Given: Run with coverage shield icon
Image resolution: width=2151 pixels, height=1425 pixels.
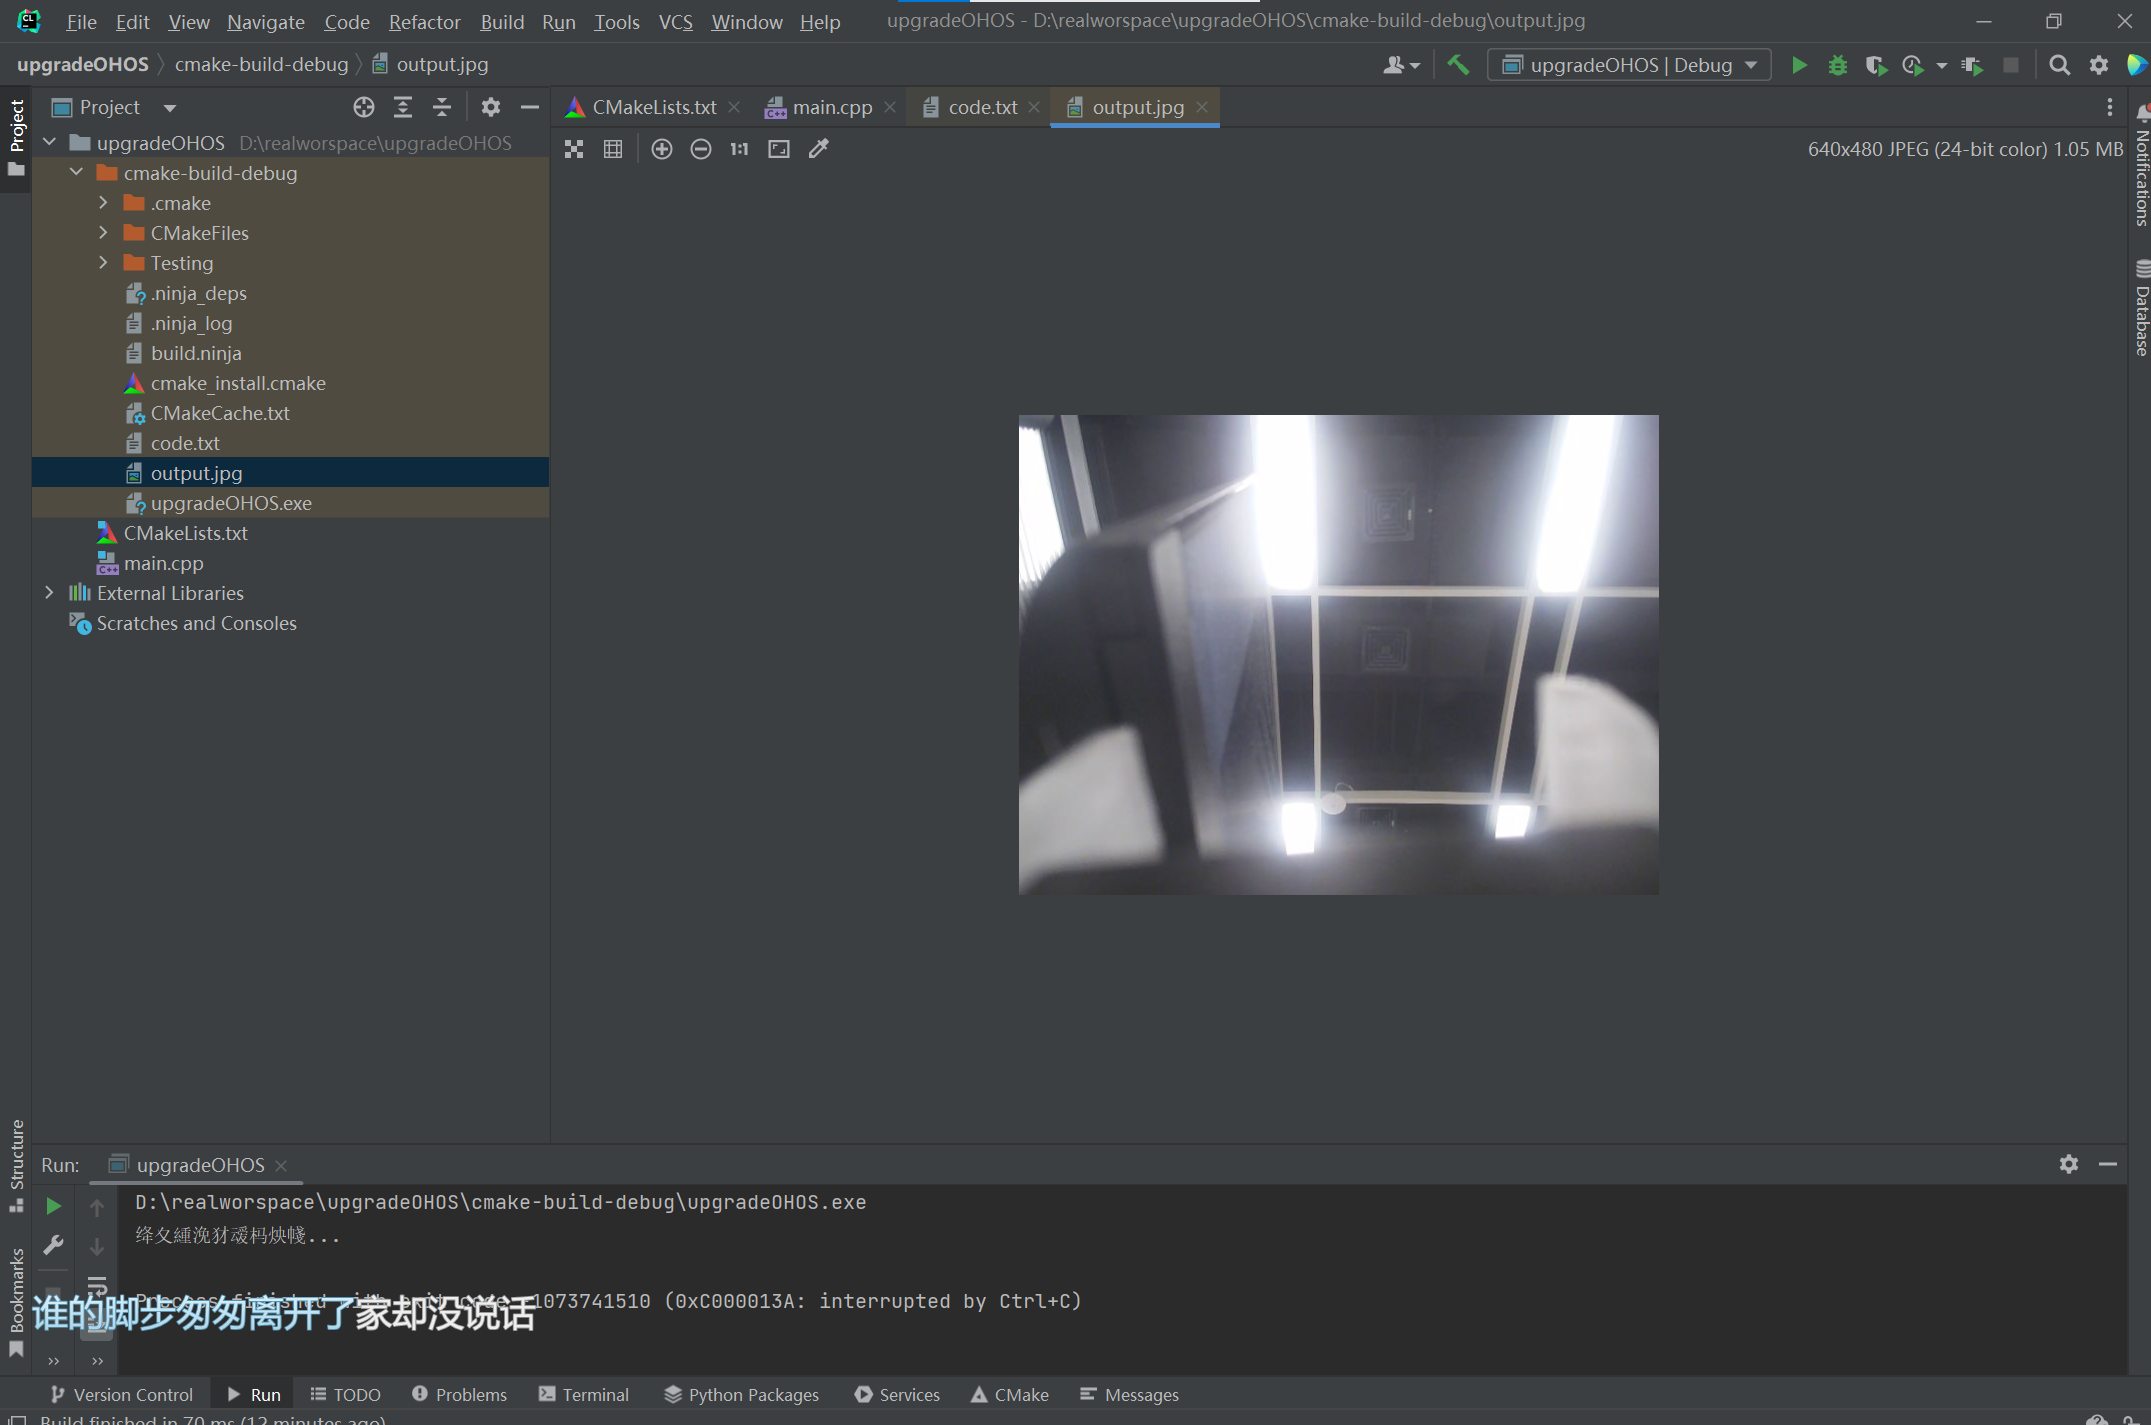Looking at the screenshot, I should 1876,65.
